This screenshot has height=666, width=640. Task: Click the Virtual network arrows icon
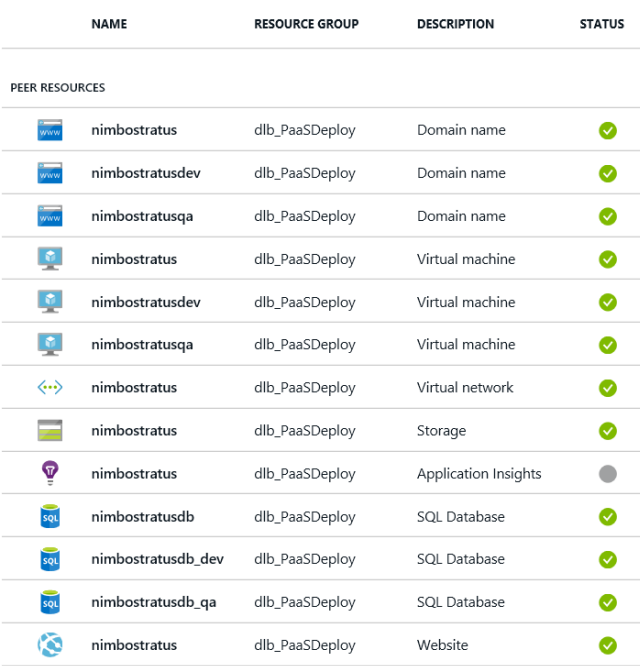click(x=50, y=387)
